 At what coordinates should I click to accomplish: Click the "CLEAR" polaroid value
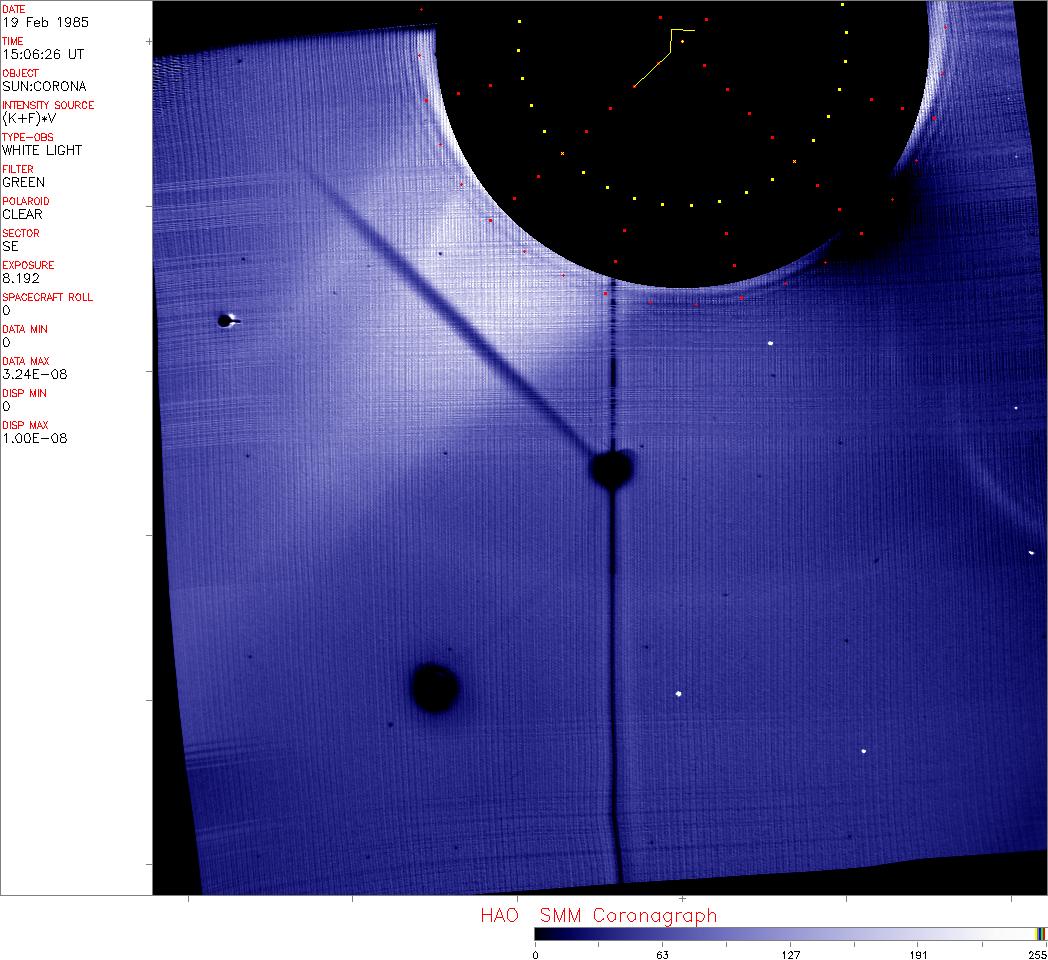(23, 214)
